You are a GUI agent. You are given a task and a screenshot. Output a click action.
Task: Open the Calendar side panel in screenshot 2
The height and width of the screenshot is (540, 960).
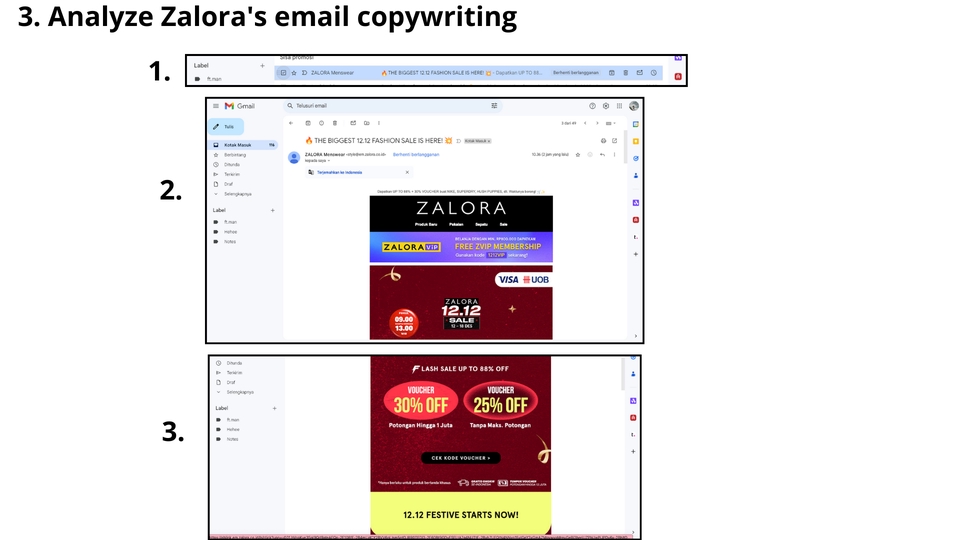[636, 124]
